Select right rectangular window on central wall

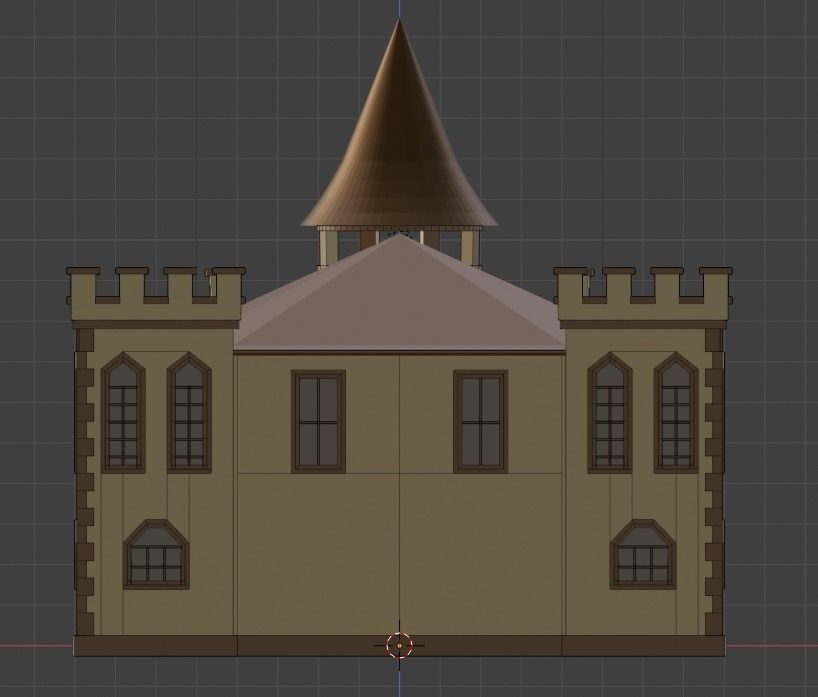pyautogui.click(x=480, y=422)
